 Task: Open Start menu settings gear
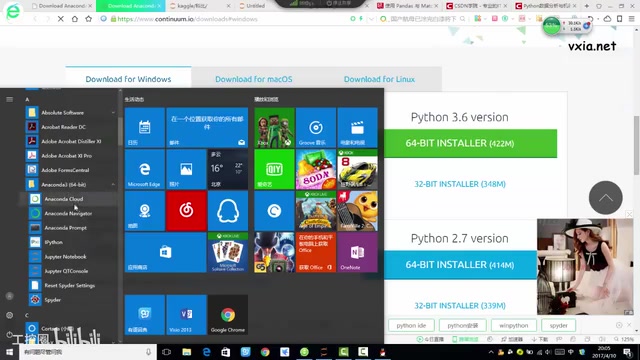coord(9,315)
